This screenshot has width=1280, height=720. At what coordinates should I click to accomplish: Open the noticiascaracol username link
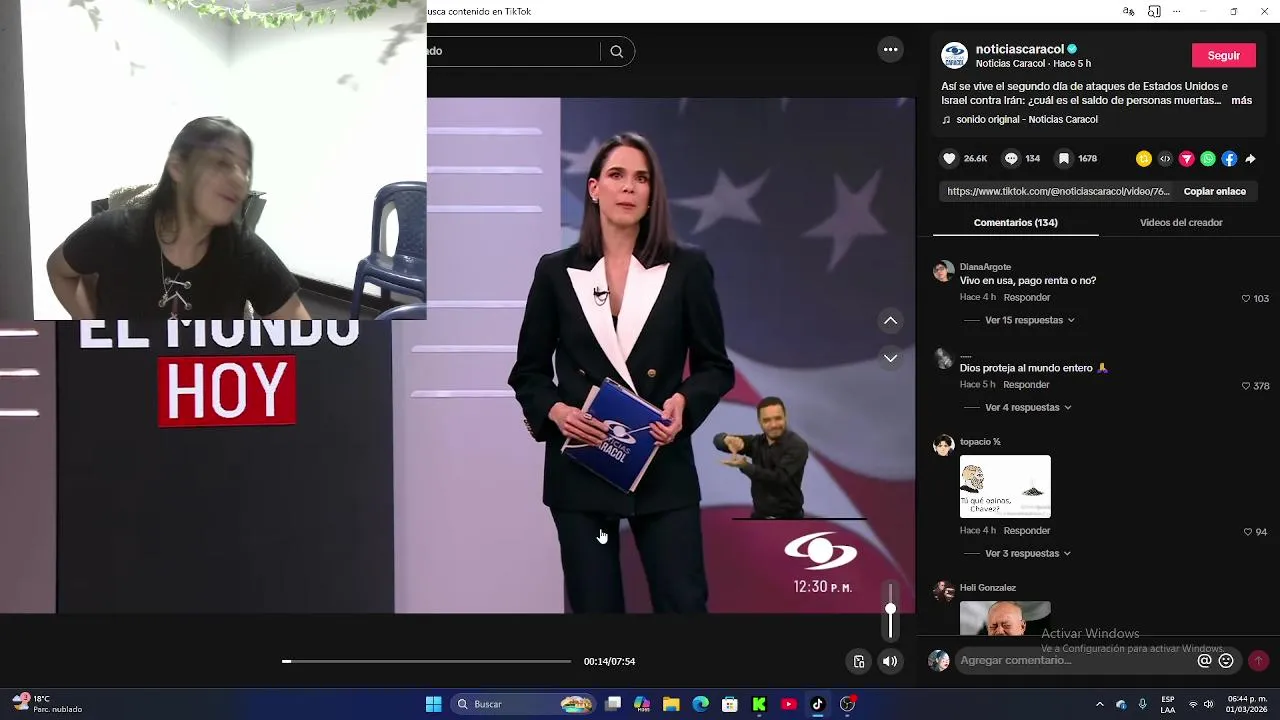coord(1019,49)
